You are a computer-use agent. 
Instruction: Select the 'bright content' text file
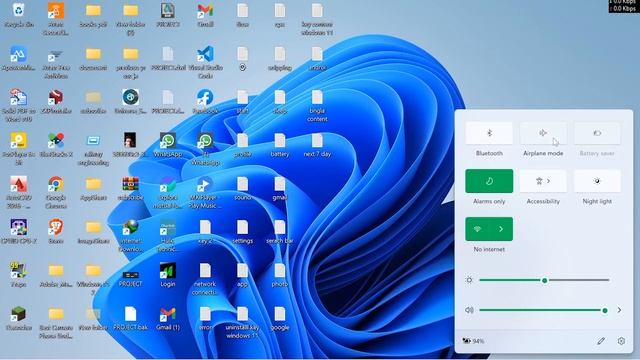[317, 106]
